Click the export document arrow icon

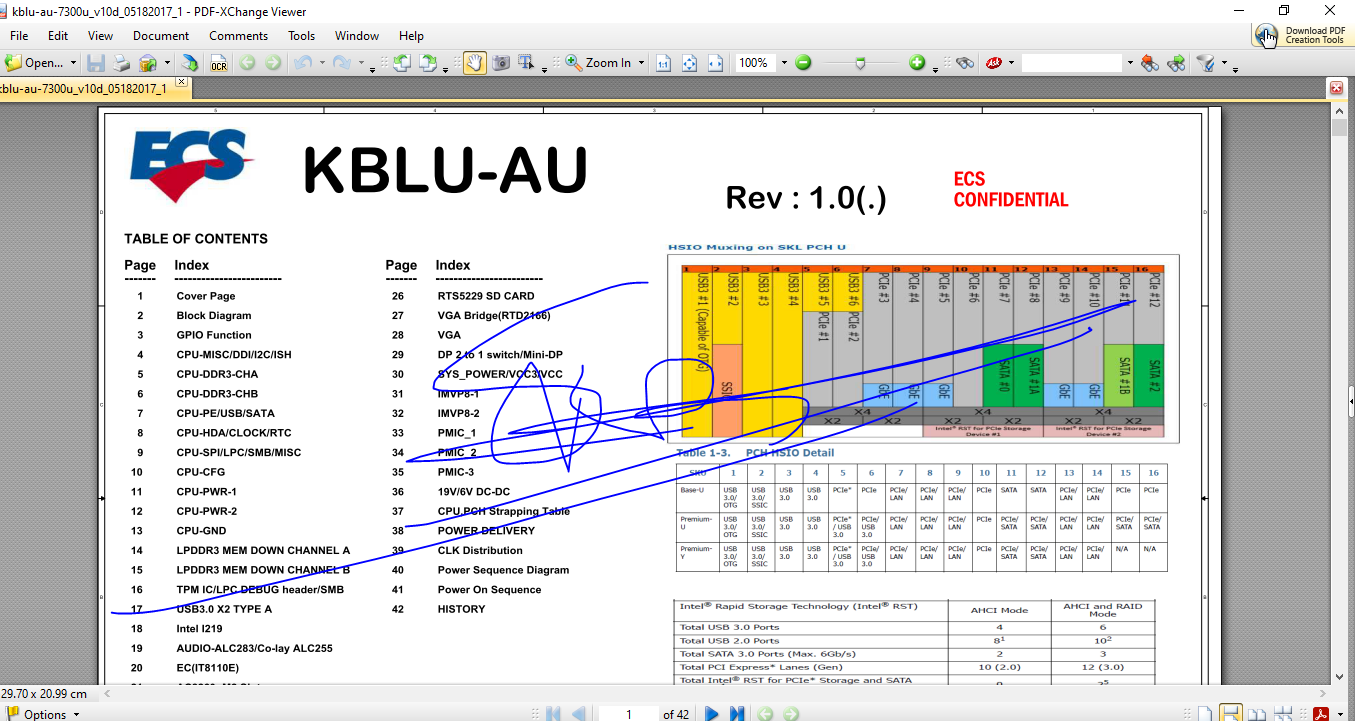coord(190,63)
